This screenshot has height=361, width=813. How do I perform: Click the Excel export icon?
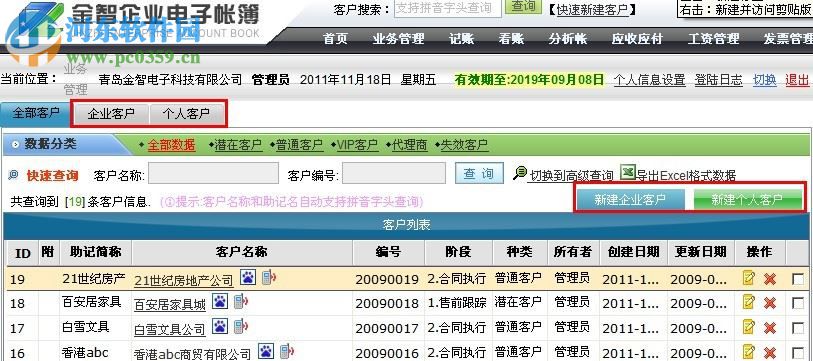[627, 172]
